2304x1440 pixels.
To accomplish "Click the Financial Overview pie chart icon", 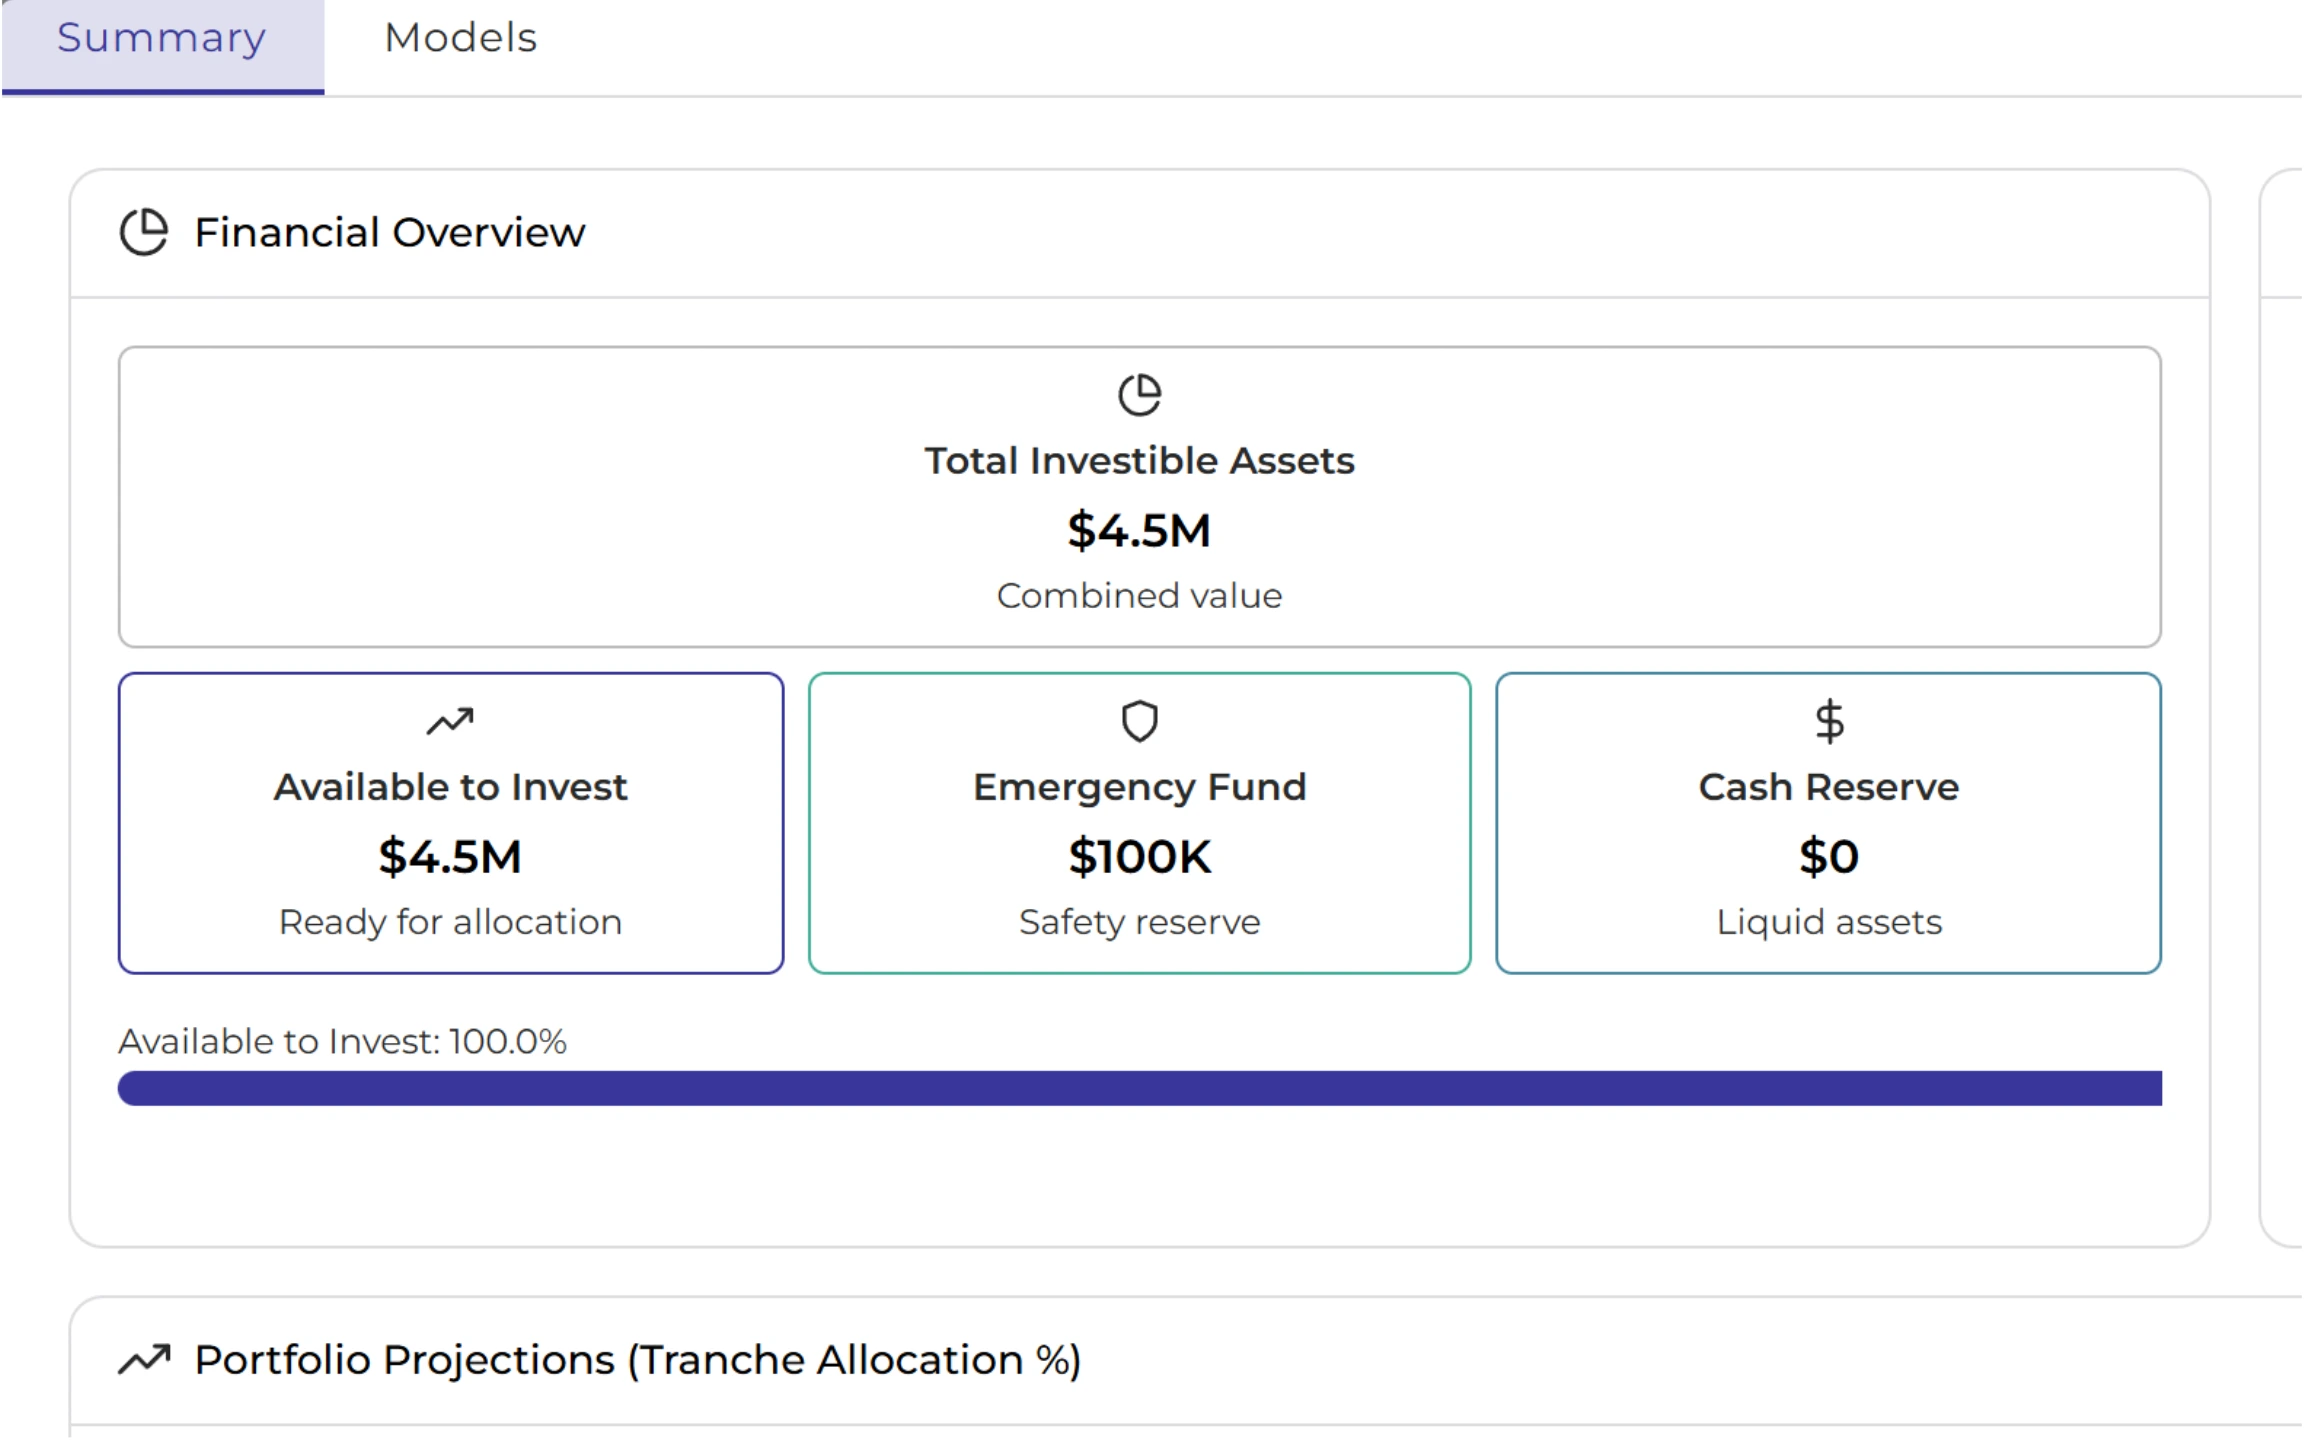I will pos(144,232).
